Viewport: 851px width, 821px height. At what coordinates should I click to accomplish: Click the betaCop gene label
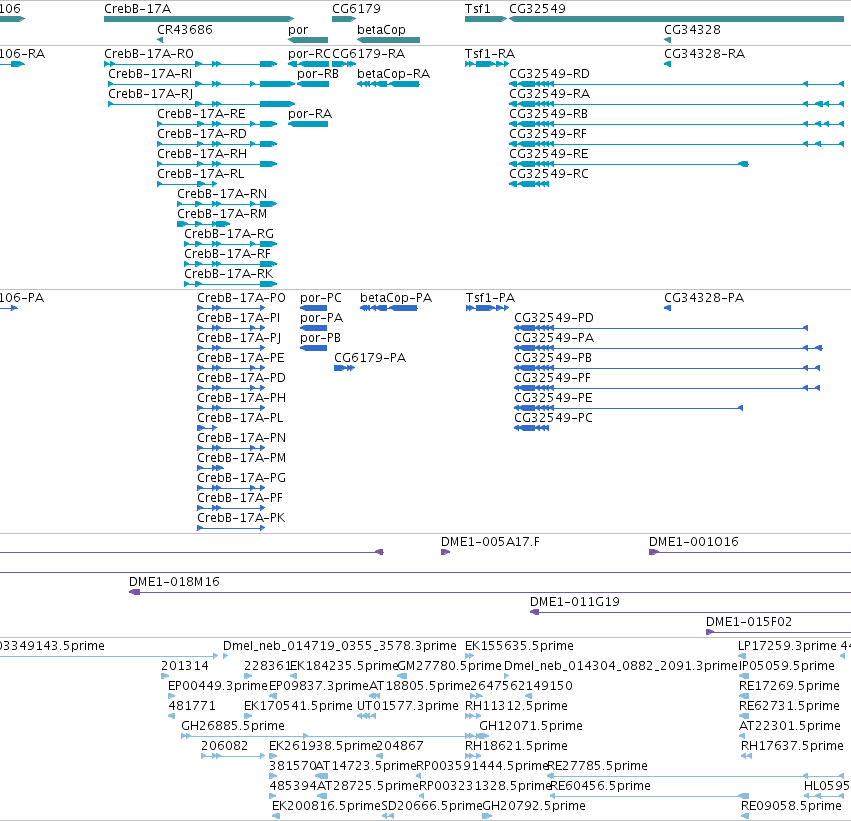click(x=381, y=29)
